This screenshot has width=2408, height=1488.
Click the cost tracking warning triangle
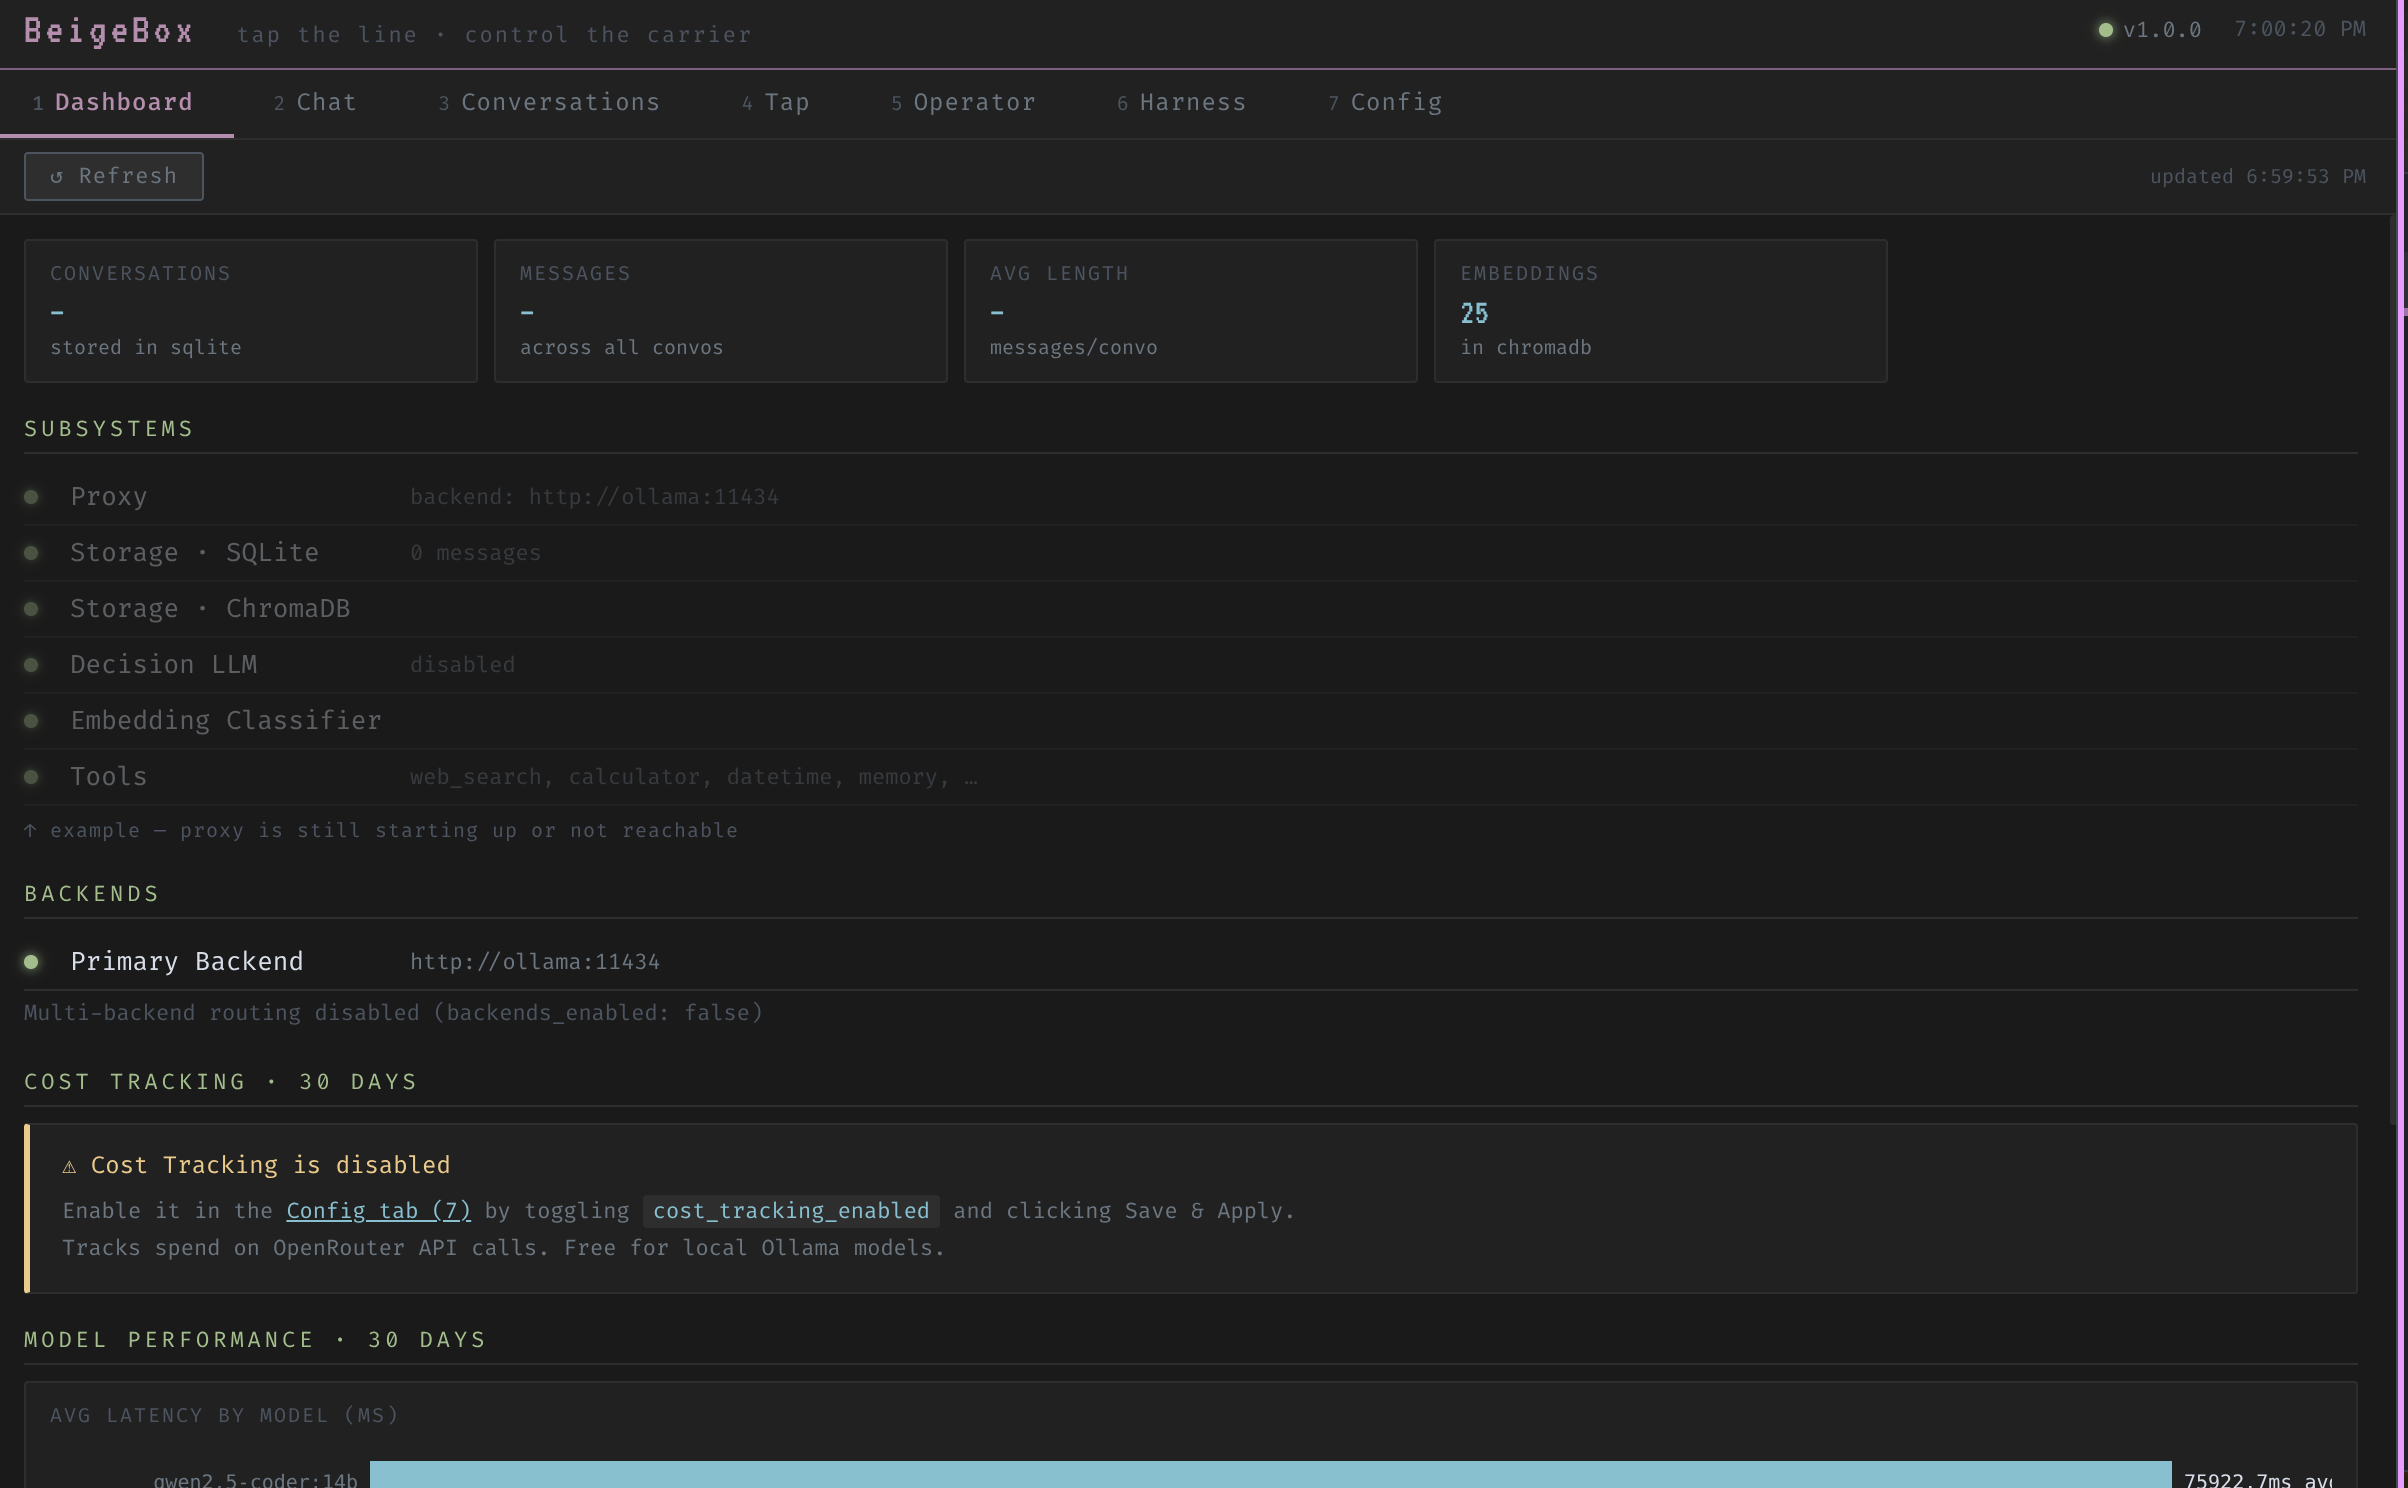pos(69,1167)
